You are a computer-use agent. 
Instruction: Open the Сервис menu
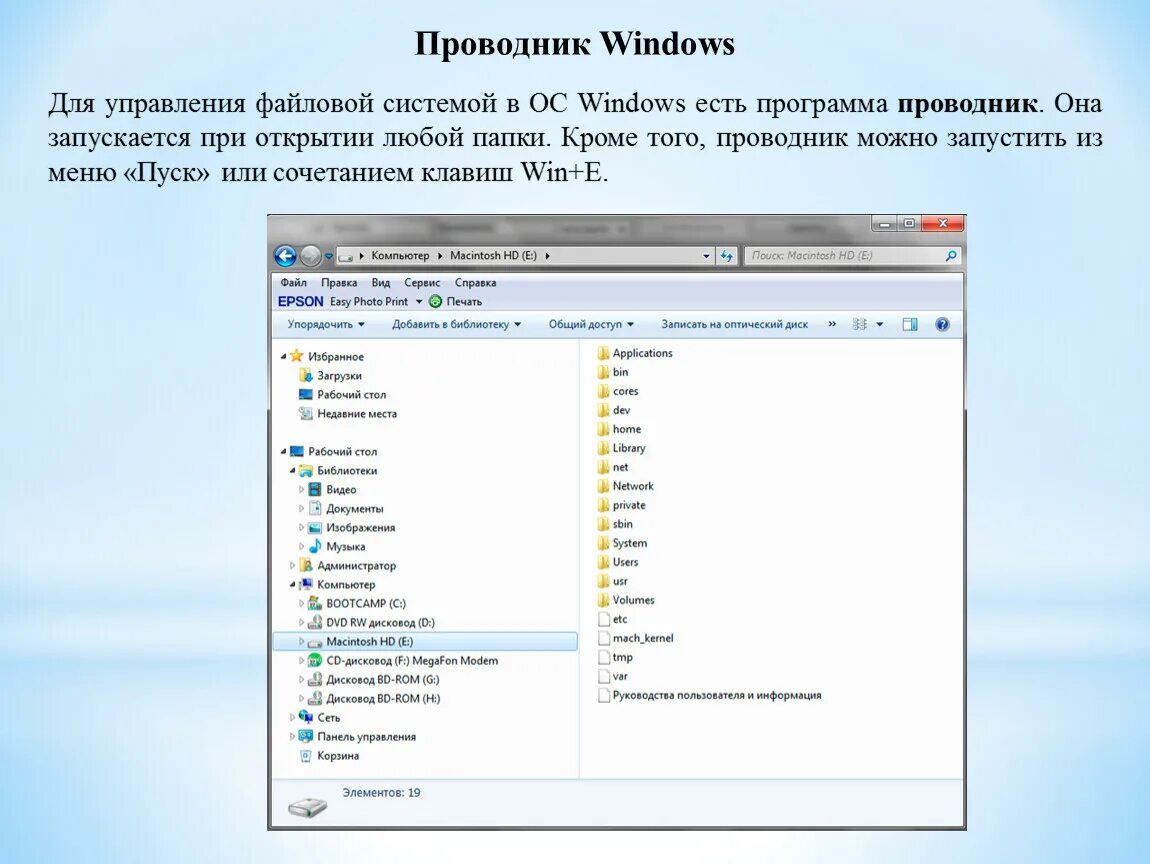[x=422, y=282]
